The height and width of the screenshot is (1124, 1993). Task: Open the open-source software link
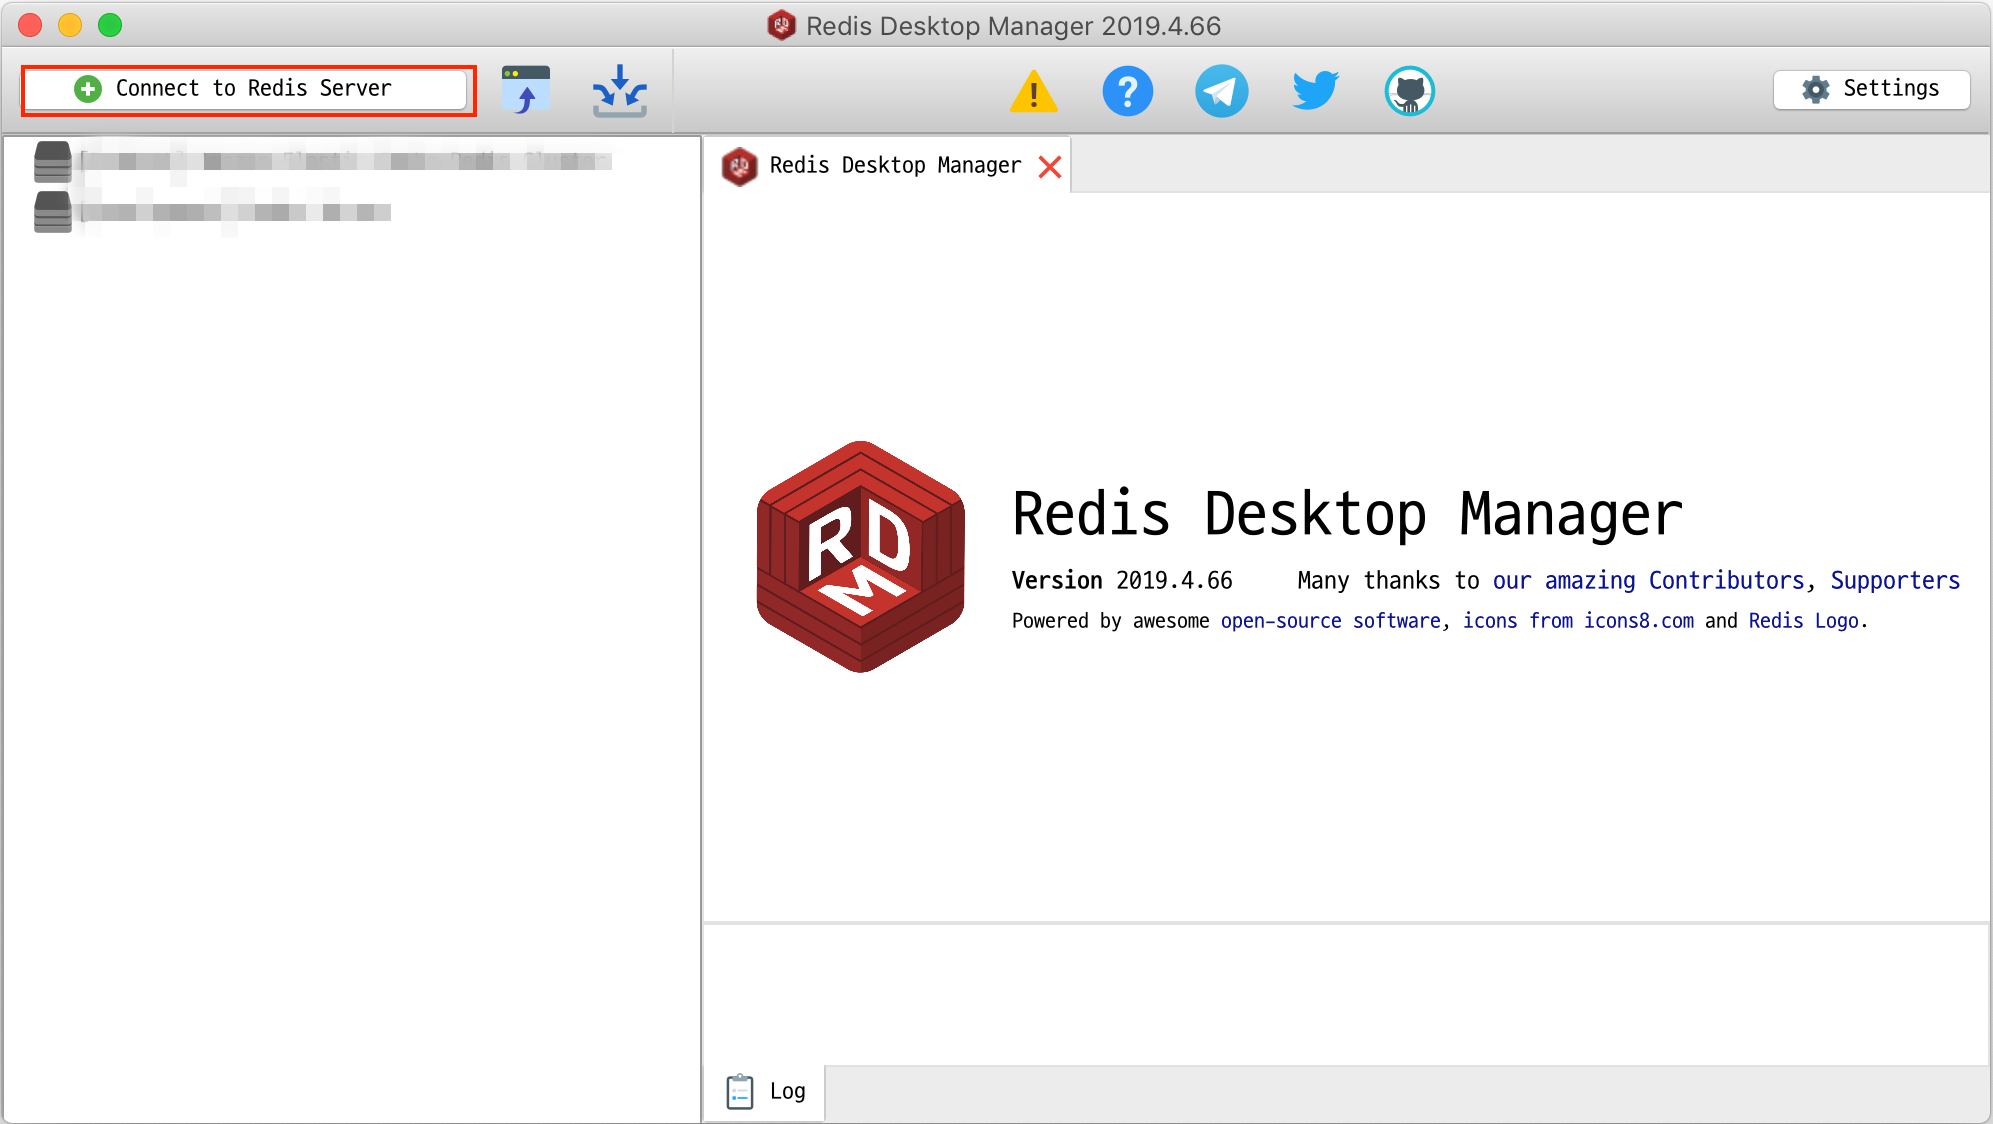(x=1330, y=621)
